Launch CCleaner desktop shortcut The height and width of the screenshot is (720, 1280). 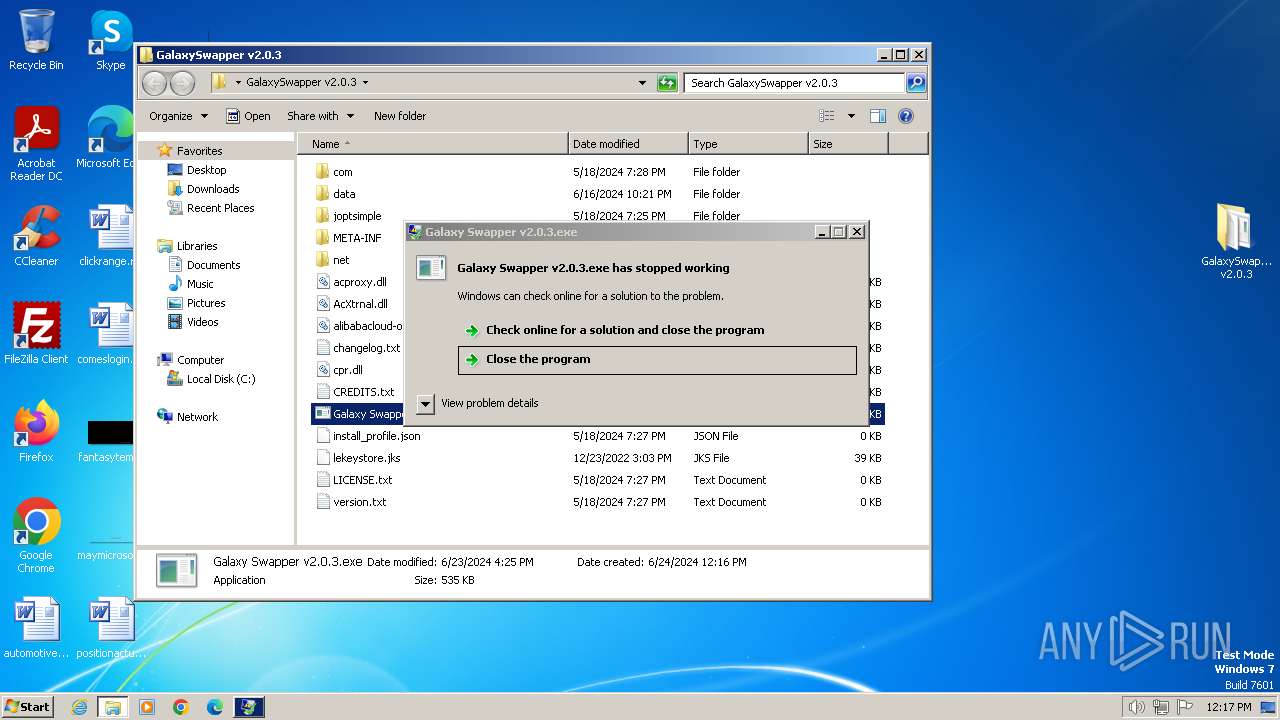(x=36, y=236)
